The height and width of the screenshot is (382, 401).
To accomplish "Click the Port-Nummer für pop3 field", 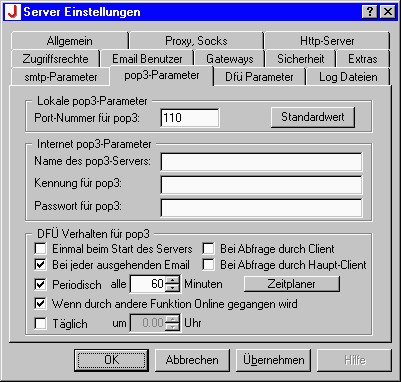I will coord(190,118).
